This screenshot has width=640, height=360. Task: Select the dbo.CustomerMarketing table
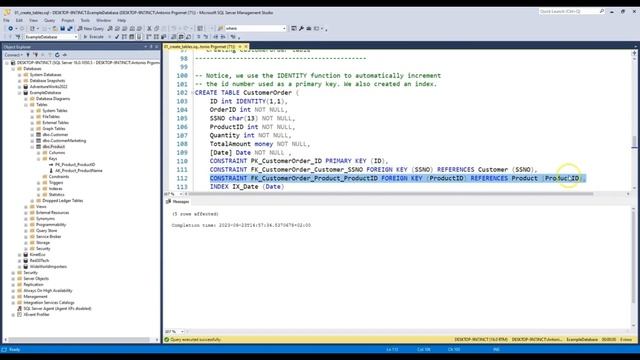coord(64,140)
